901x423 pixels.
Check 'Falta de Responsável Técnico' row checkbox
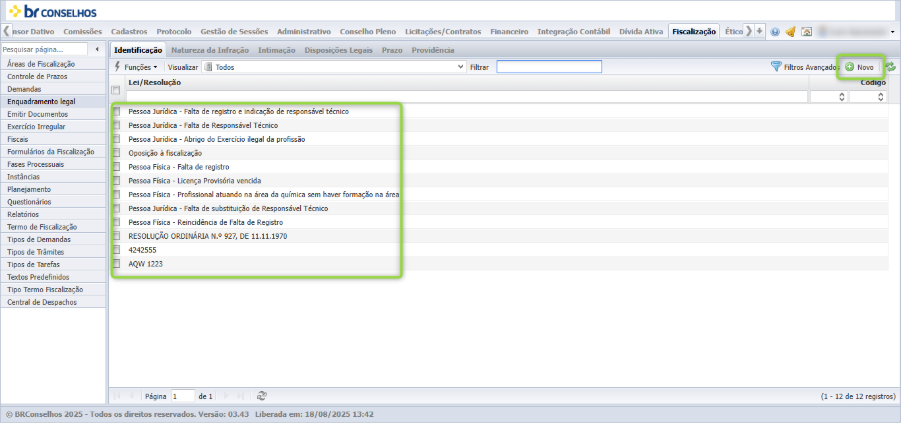(x=117, y=125)
